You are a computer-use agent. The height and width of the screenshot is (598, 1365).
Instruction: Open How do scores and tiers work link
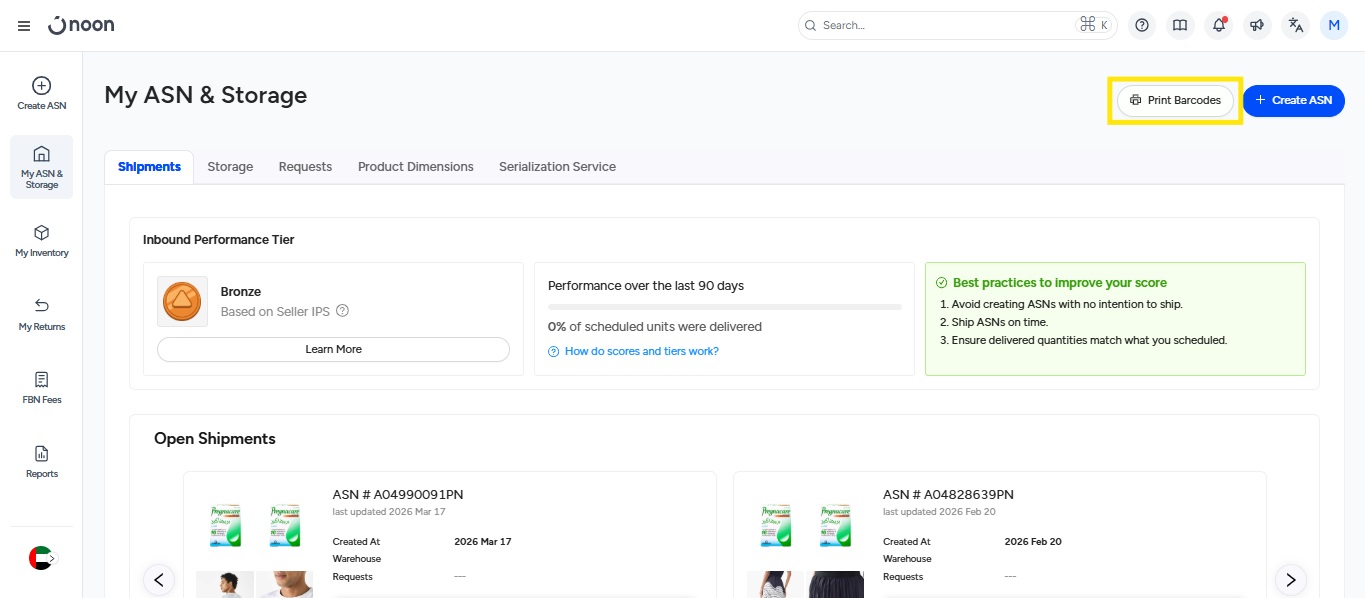pyautogui.click(x=641, y=351)
